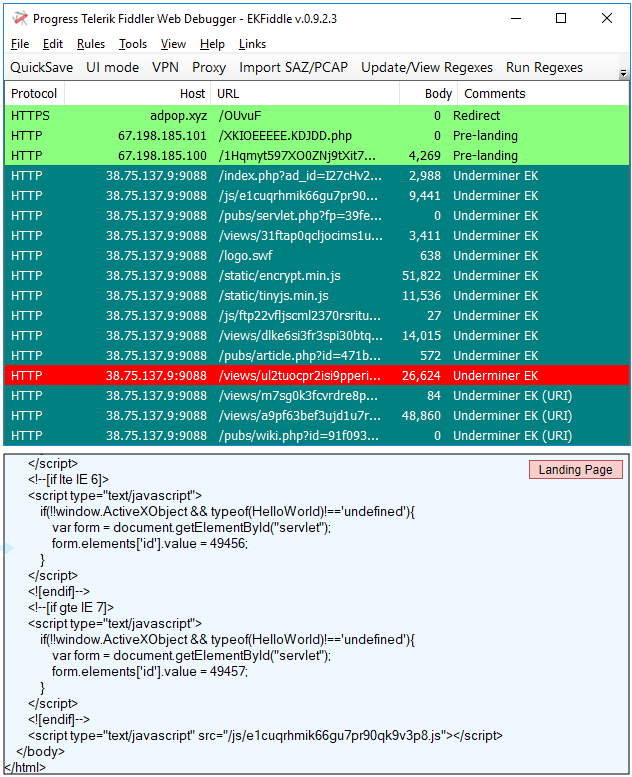Open the File menu
The height and width of the screenshot is (777, 632).
20,44
